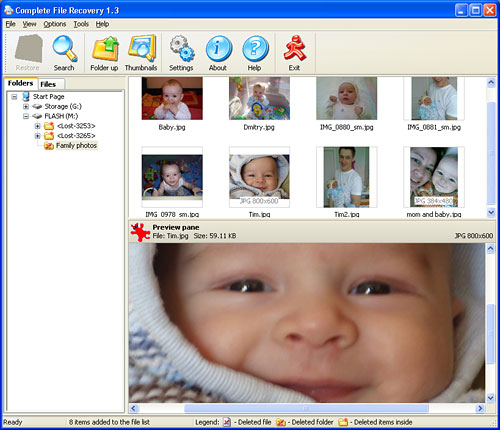Click thumbnail list vertical scrollbar thumb
The width and height of the screenshot is (500, 430).
491,153
